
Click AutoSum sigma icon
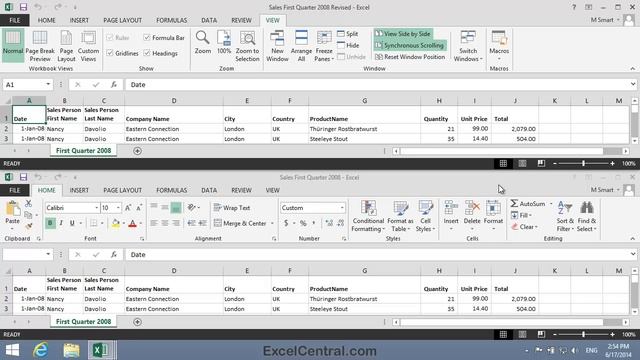(515, 203)
